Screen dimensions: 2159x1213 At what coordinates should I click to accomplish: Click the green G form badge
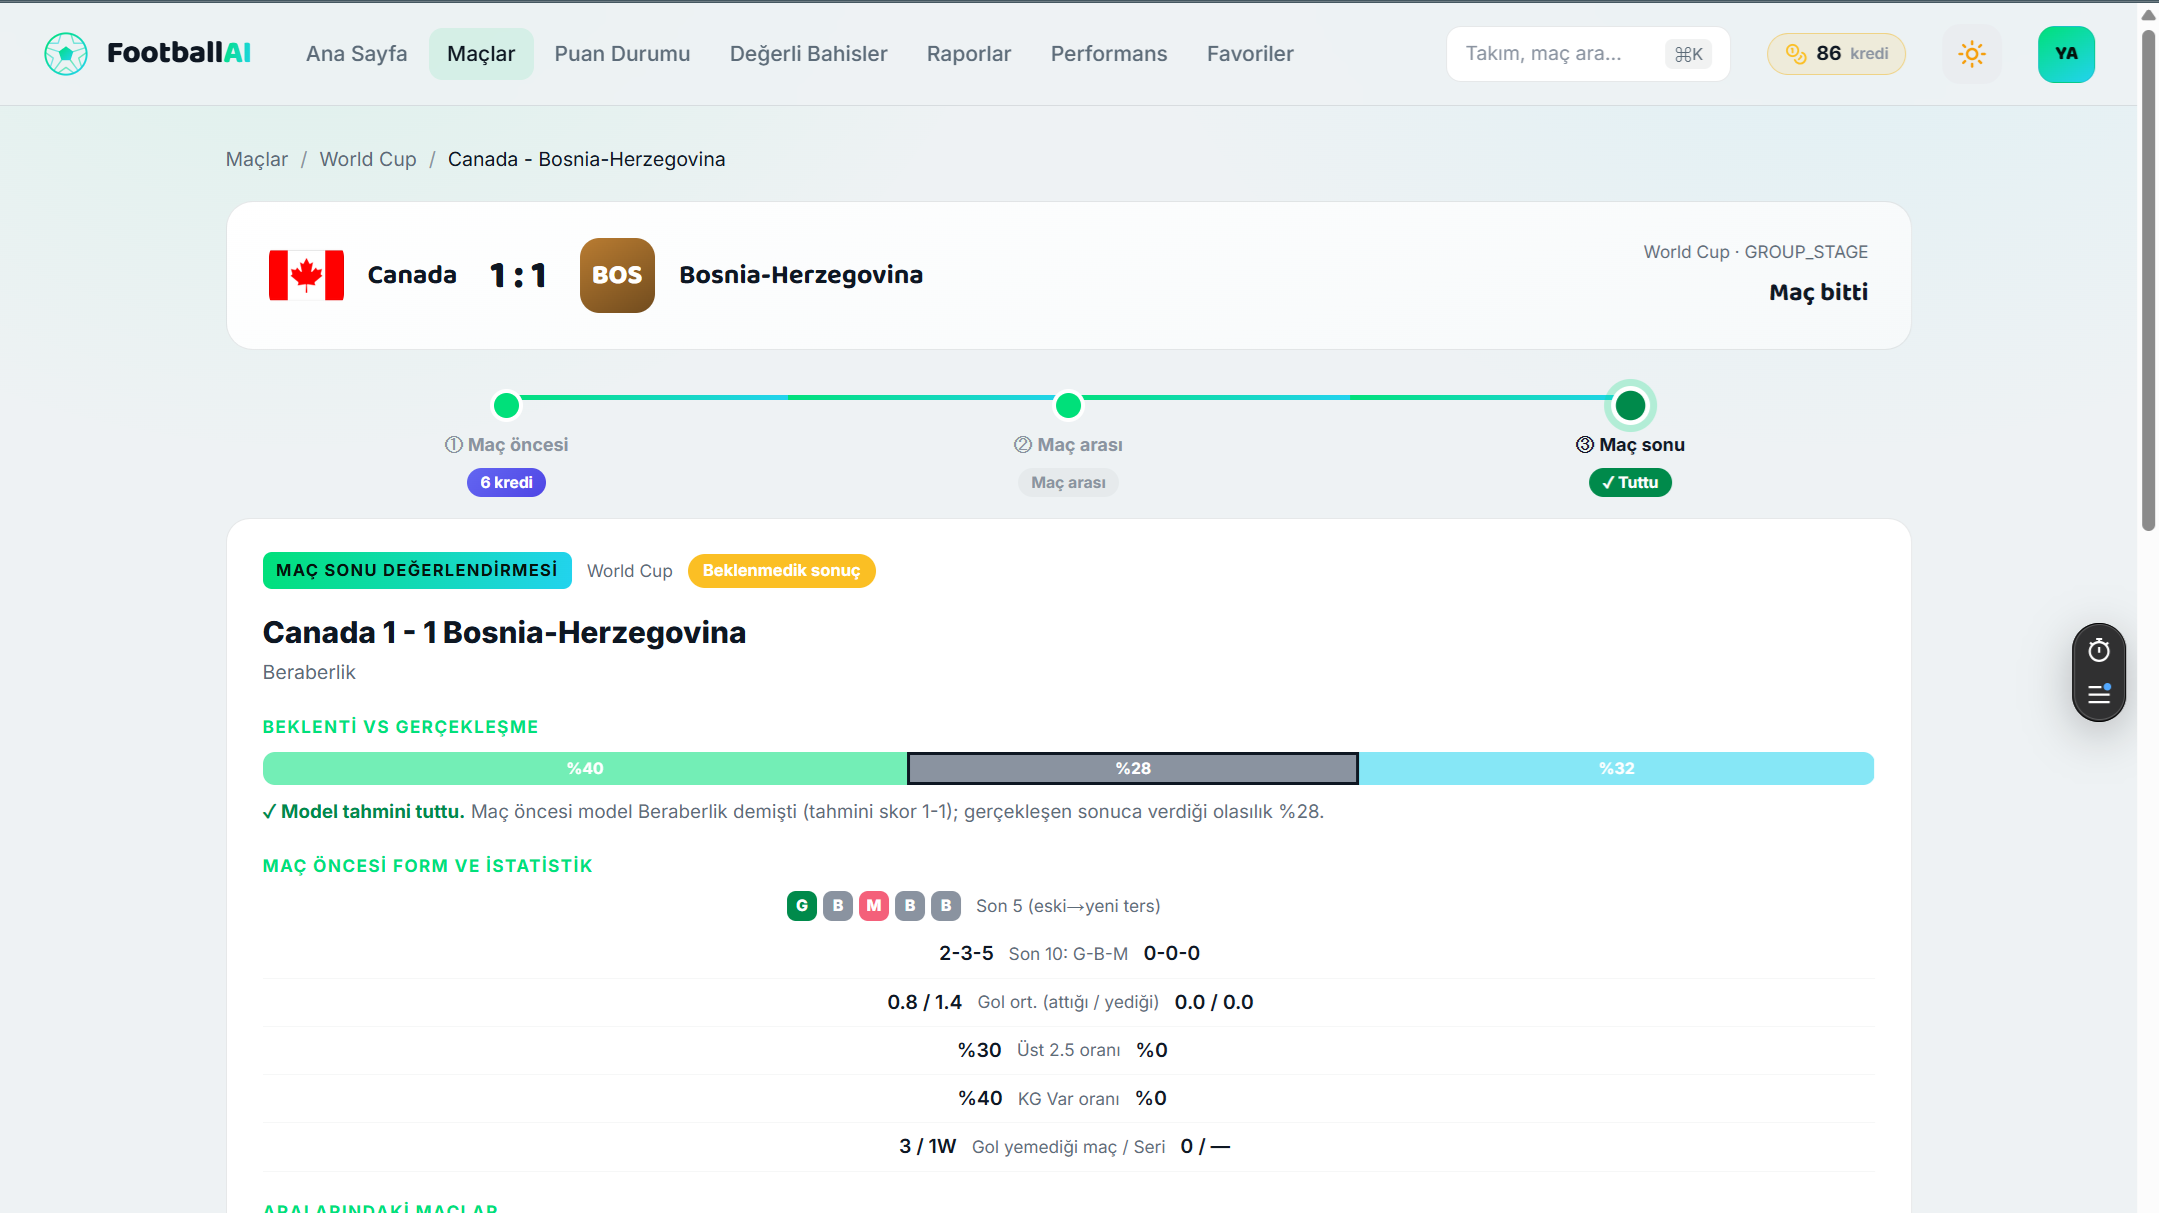pos(802,906)
